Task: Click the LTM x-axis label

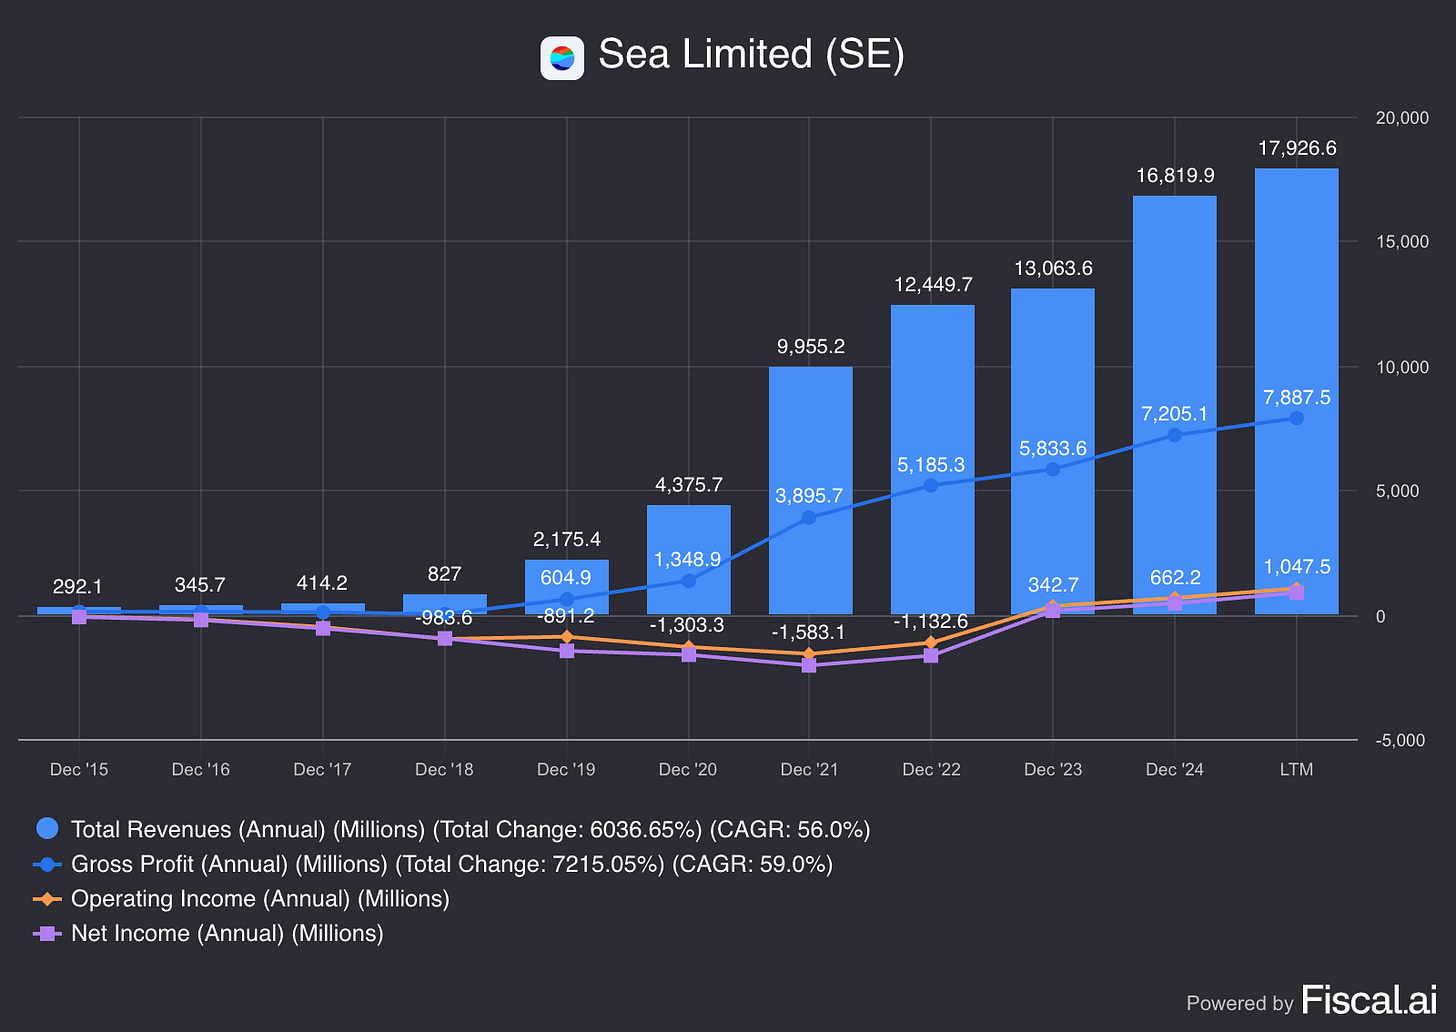Action: pyautogui.click(x=1296, y=769)
